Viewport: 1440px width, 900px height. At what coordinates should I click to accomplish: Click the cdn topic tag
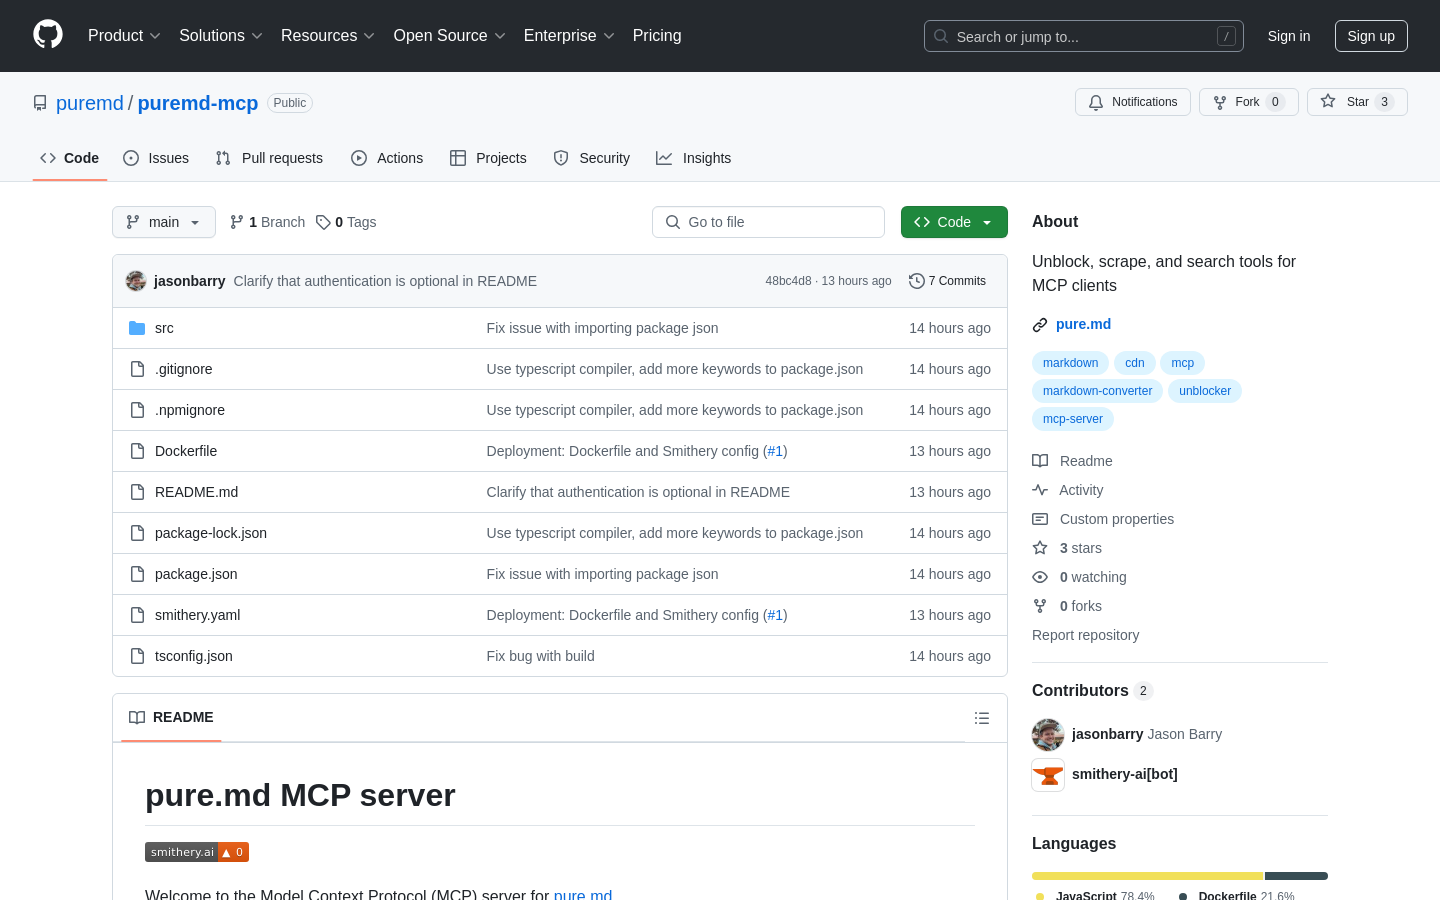coord(1135,363)
